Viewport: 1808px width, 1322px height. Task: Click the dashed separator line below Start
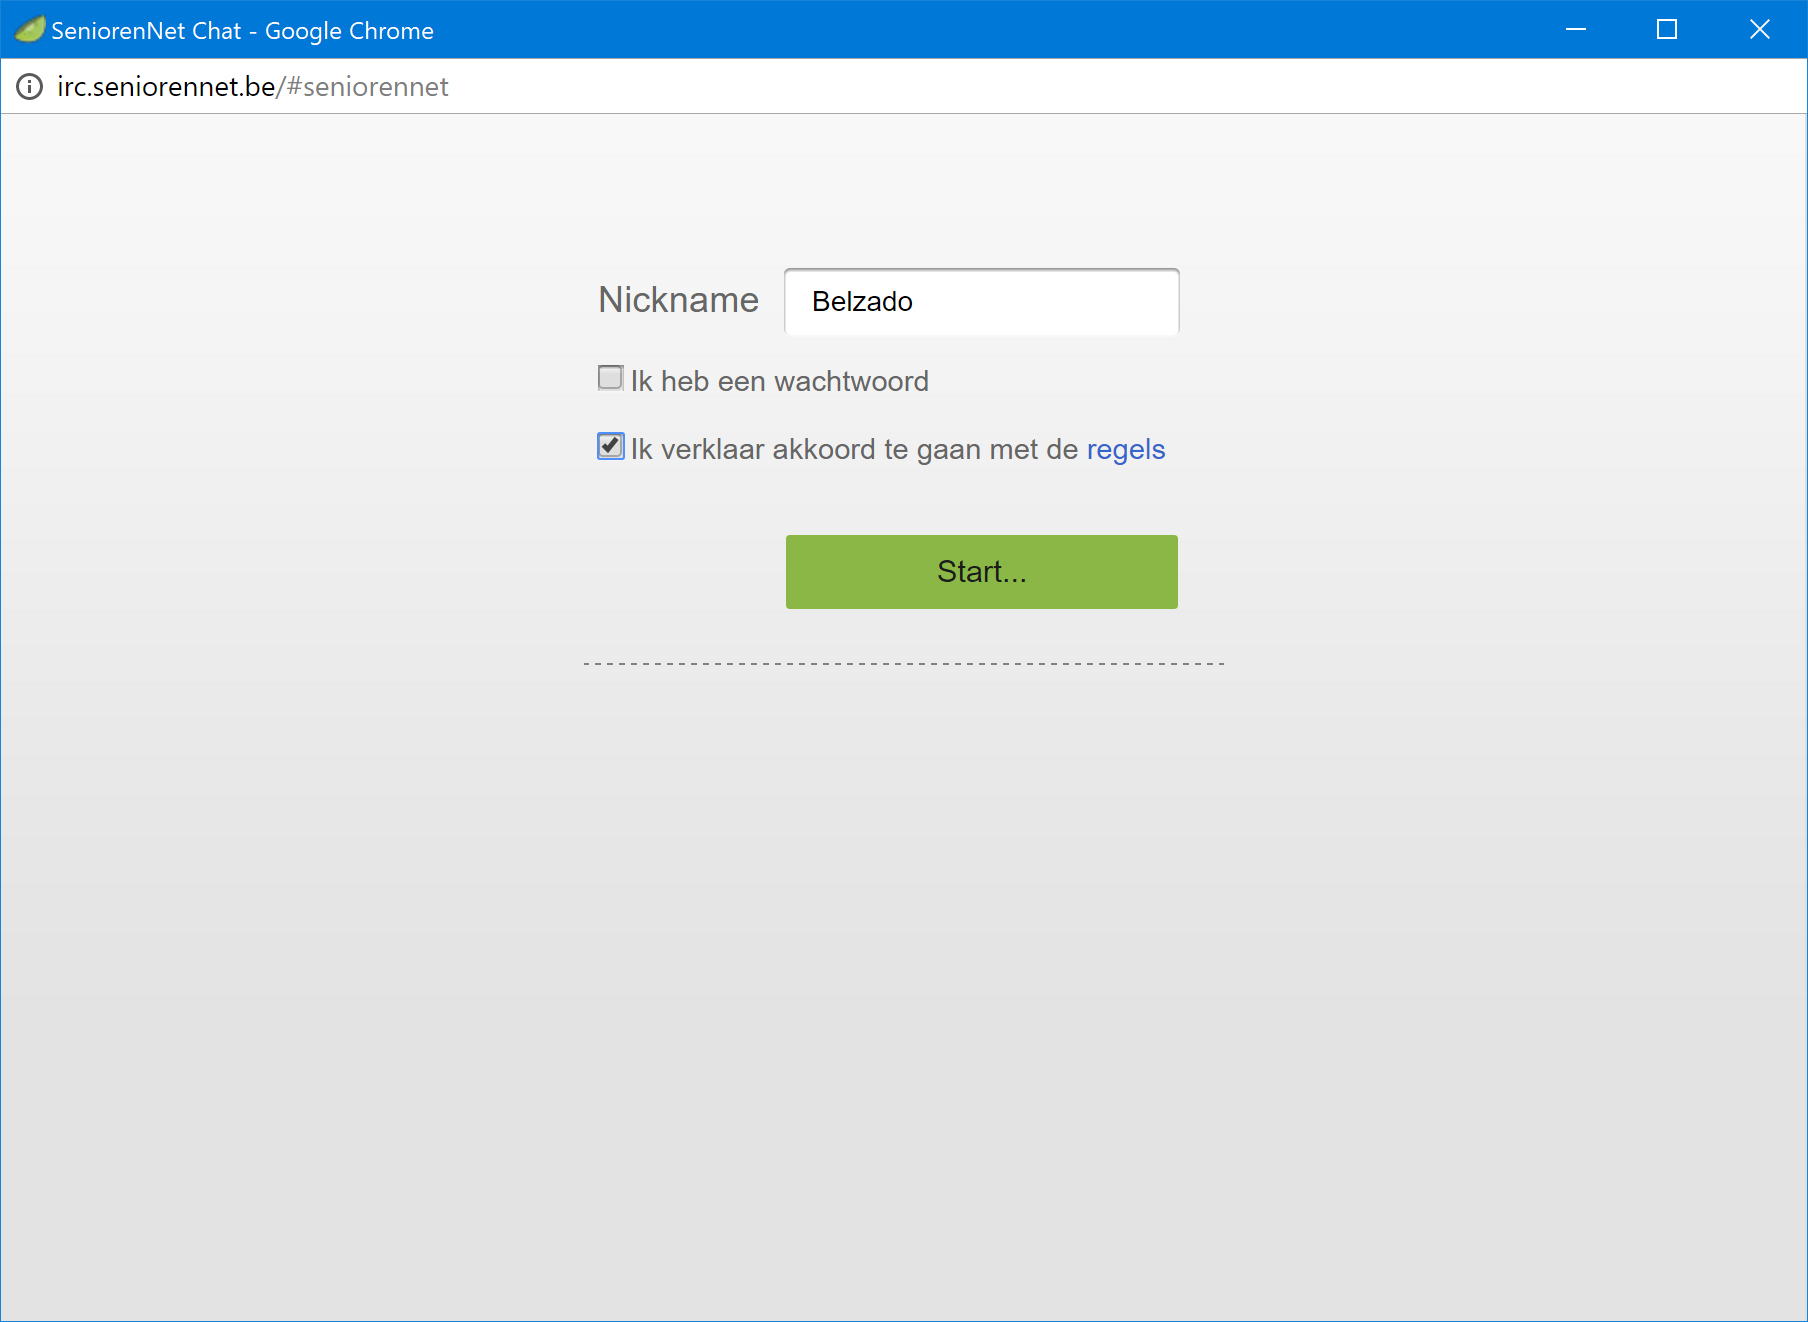pyautogui.click(x=904, y=663)
